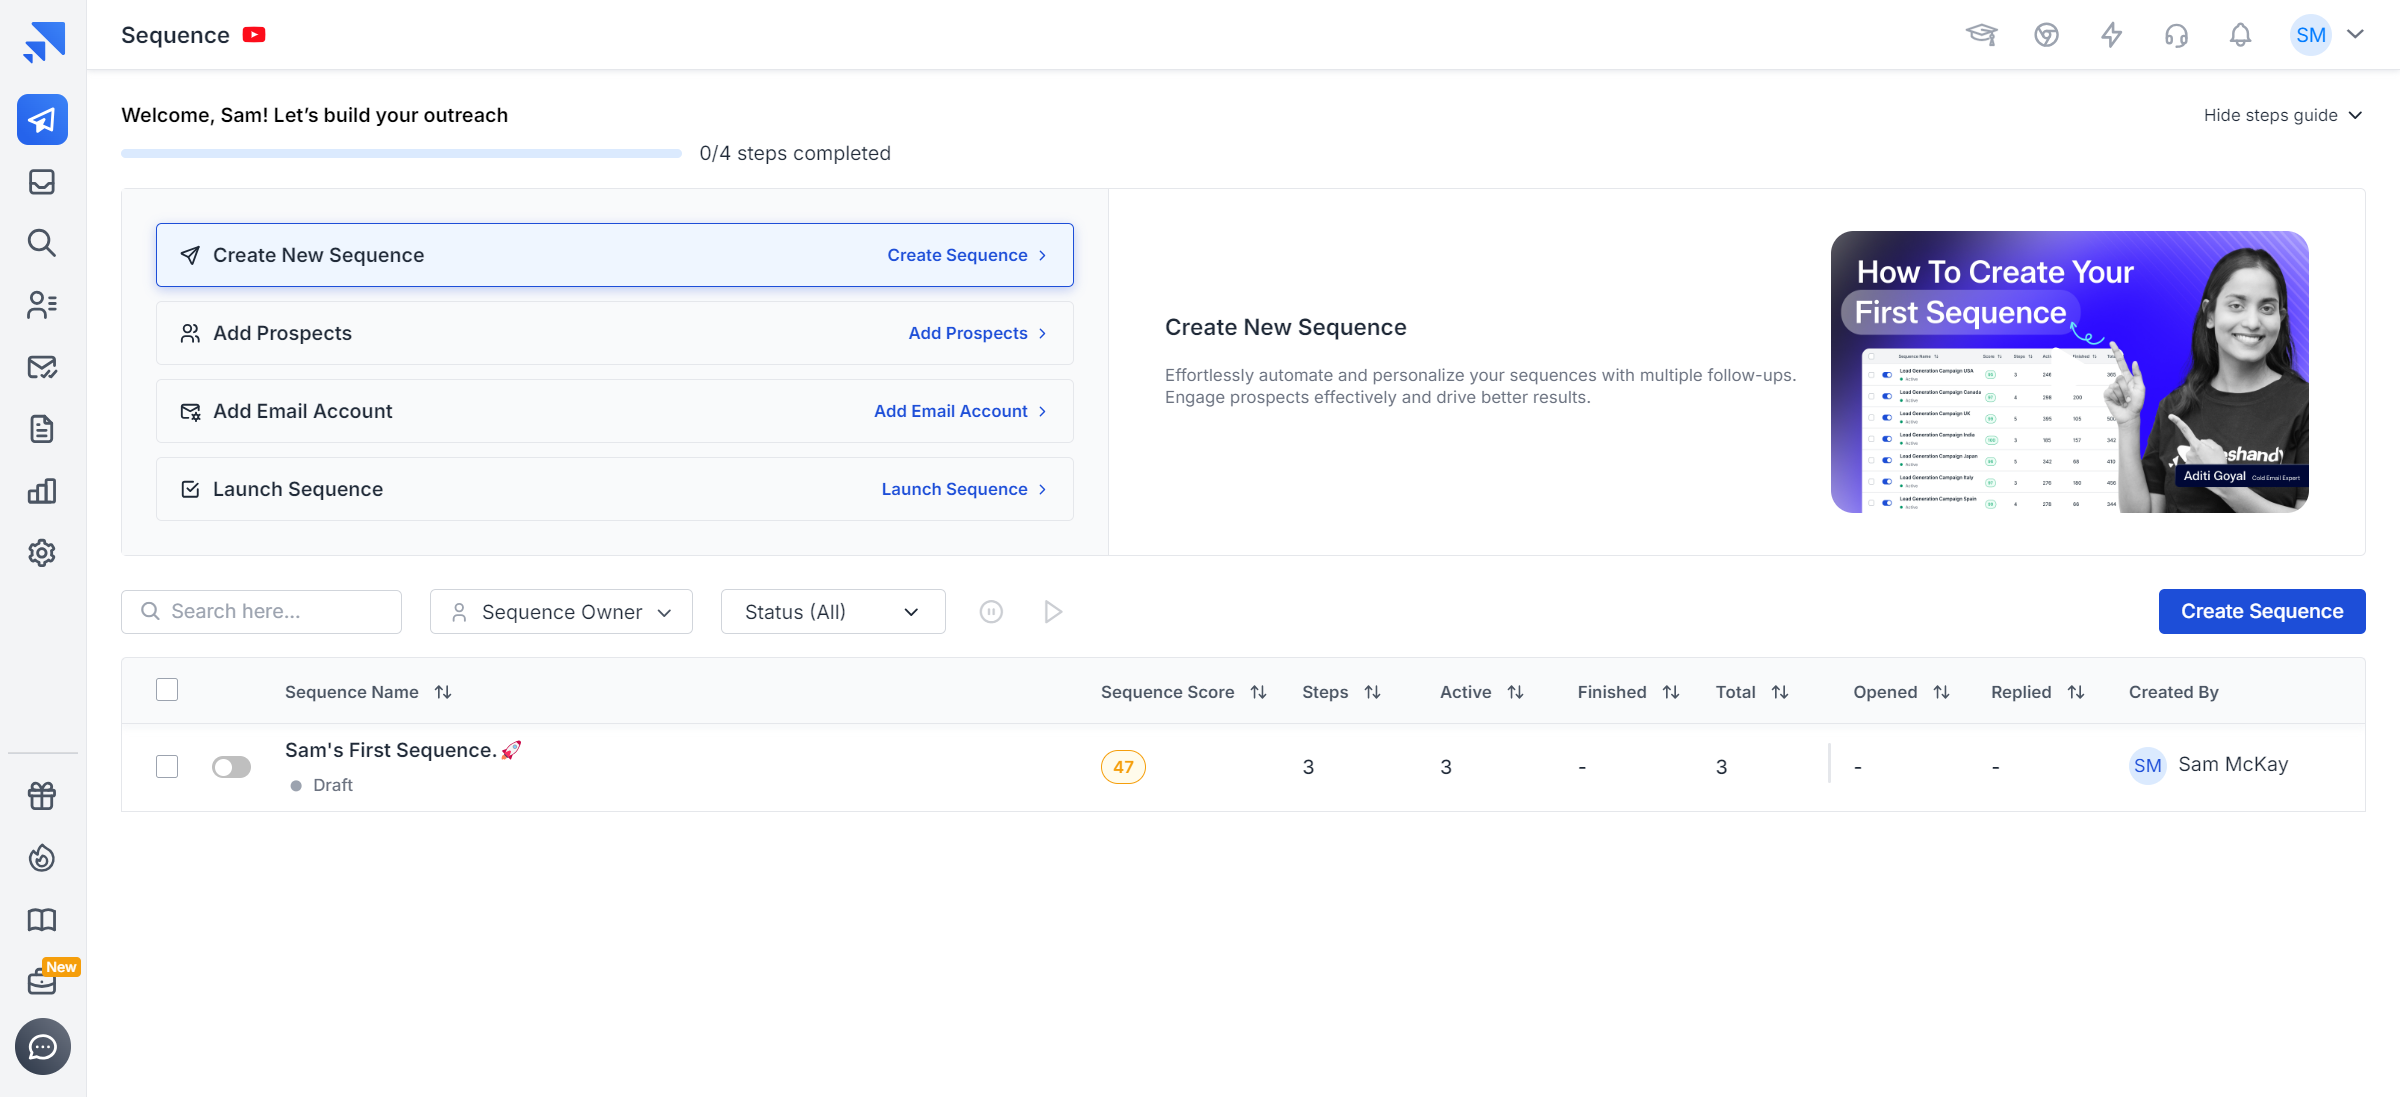This screenshot has height=1097, width=2400.
Task: Check the select-all header checkbox
Action: pos(167,690)
